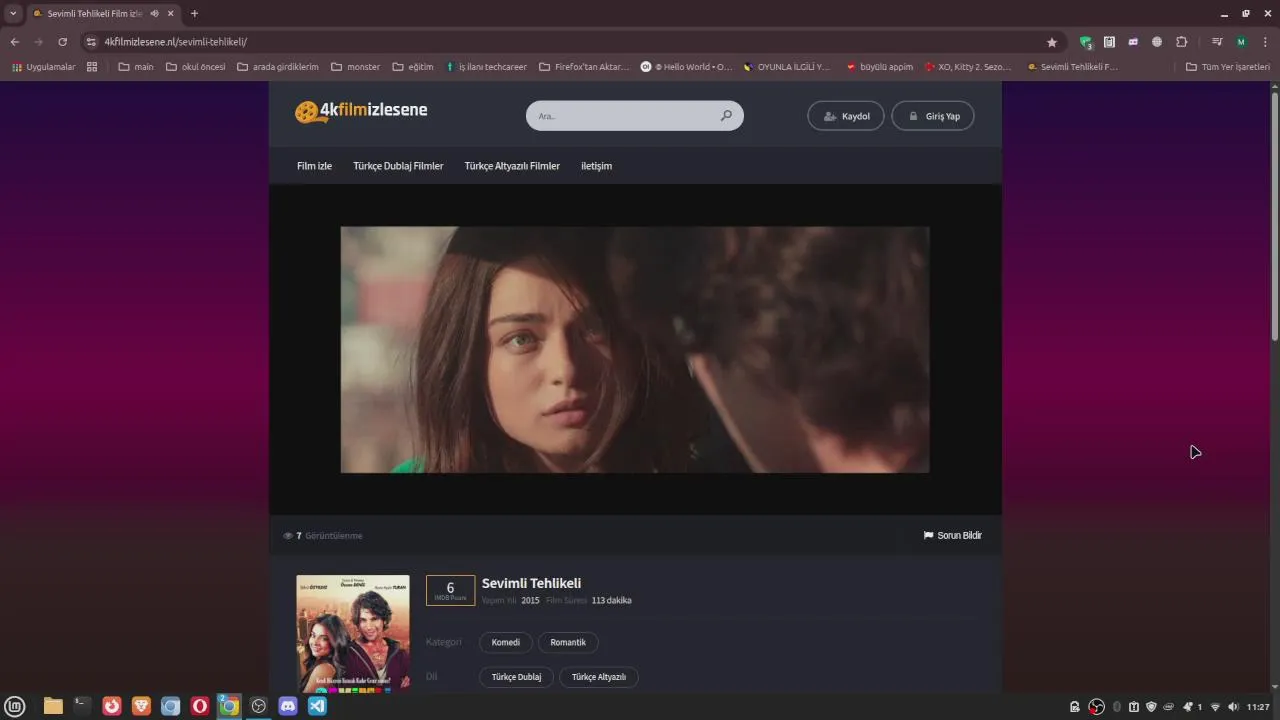Open Uygulamalar apps shortcut
1280x720 pixels.
click(43, 67)
